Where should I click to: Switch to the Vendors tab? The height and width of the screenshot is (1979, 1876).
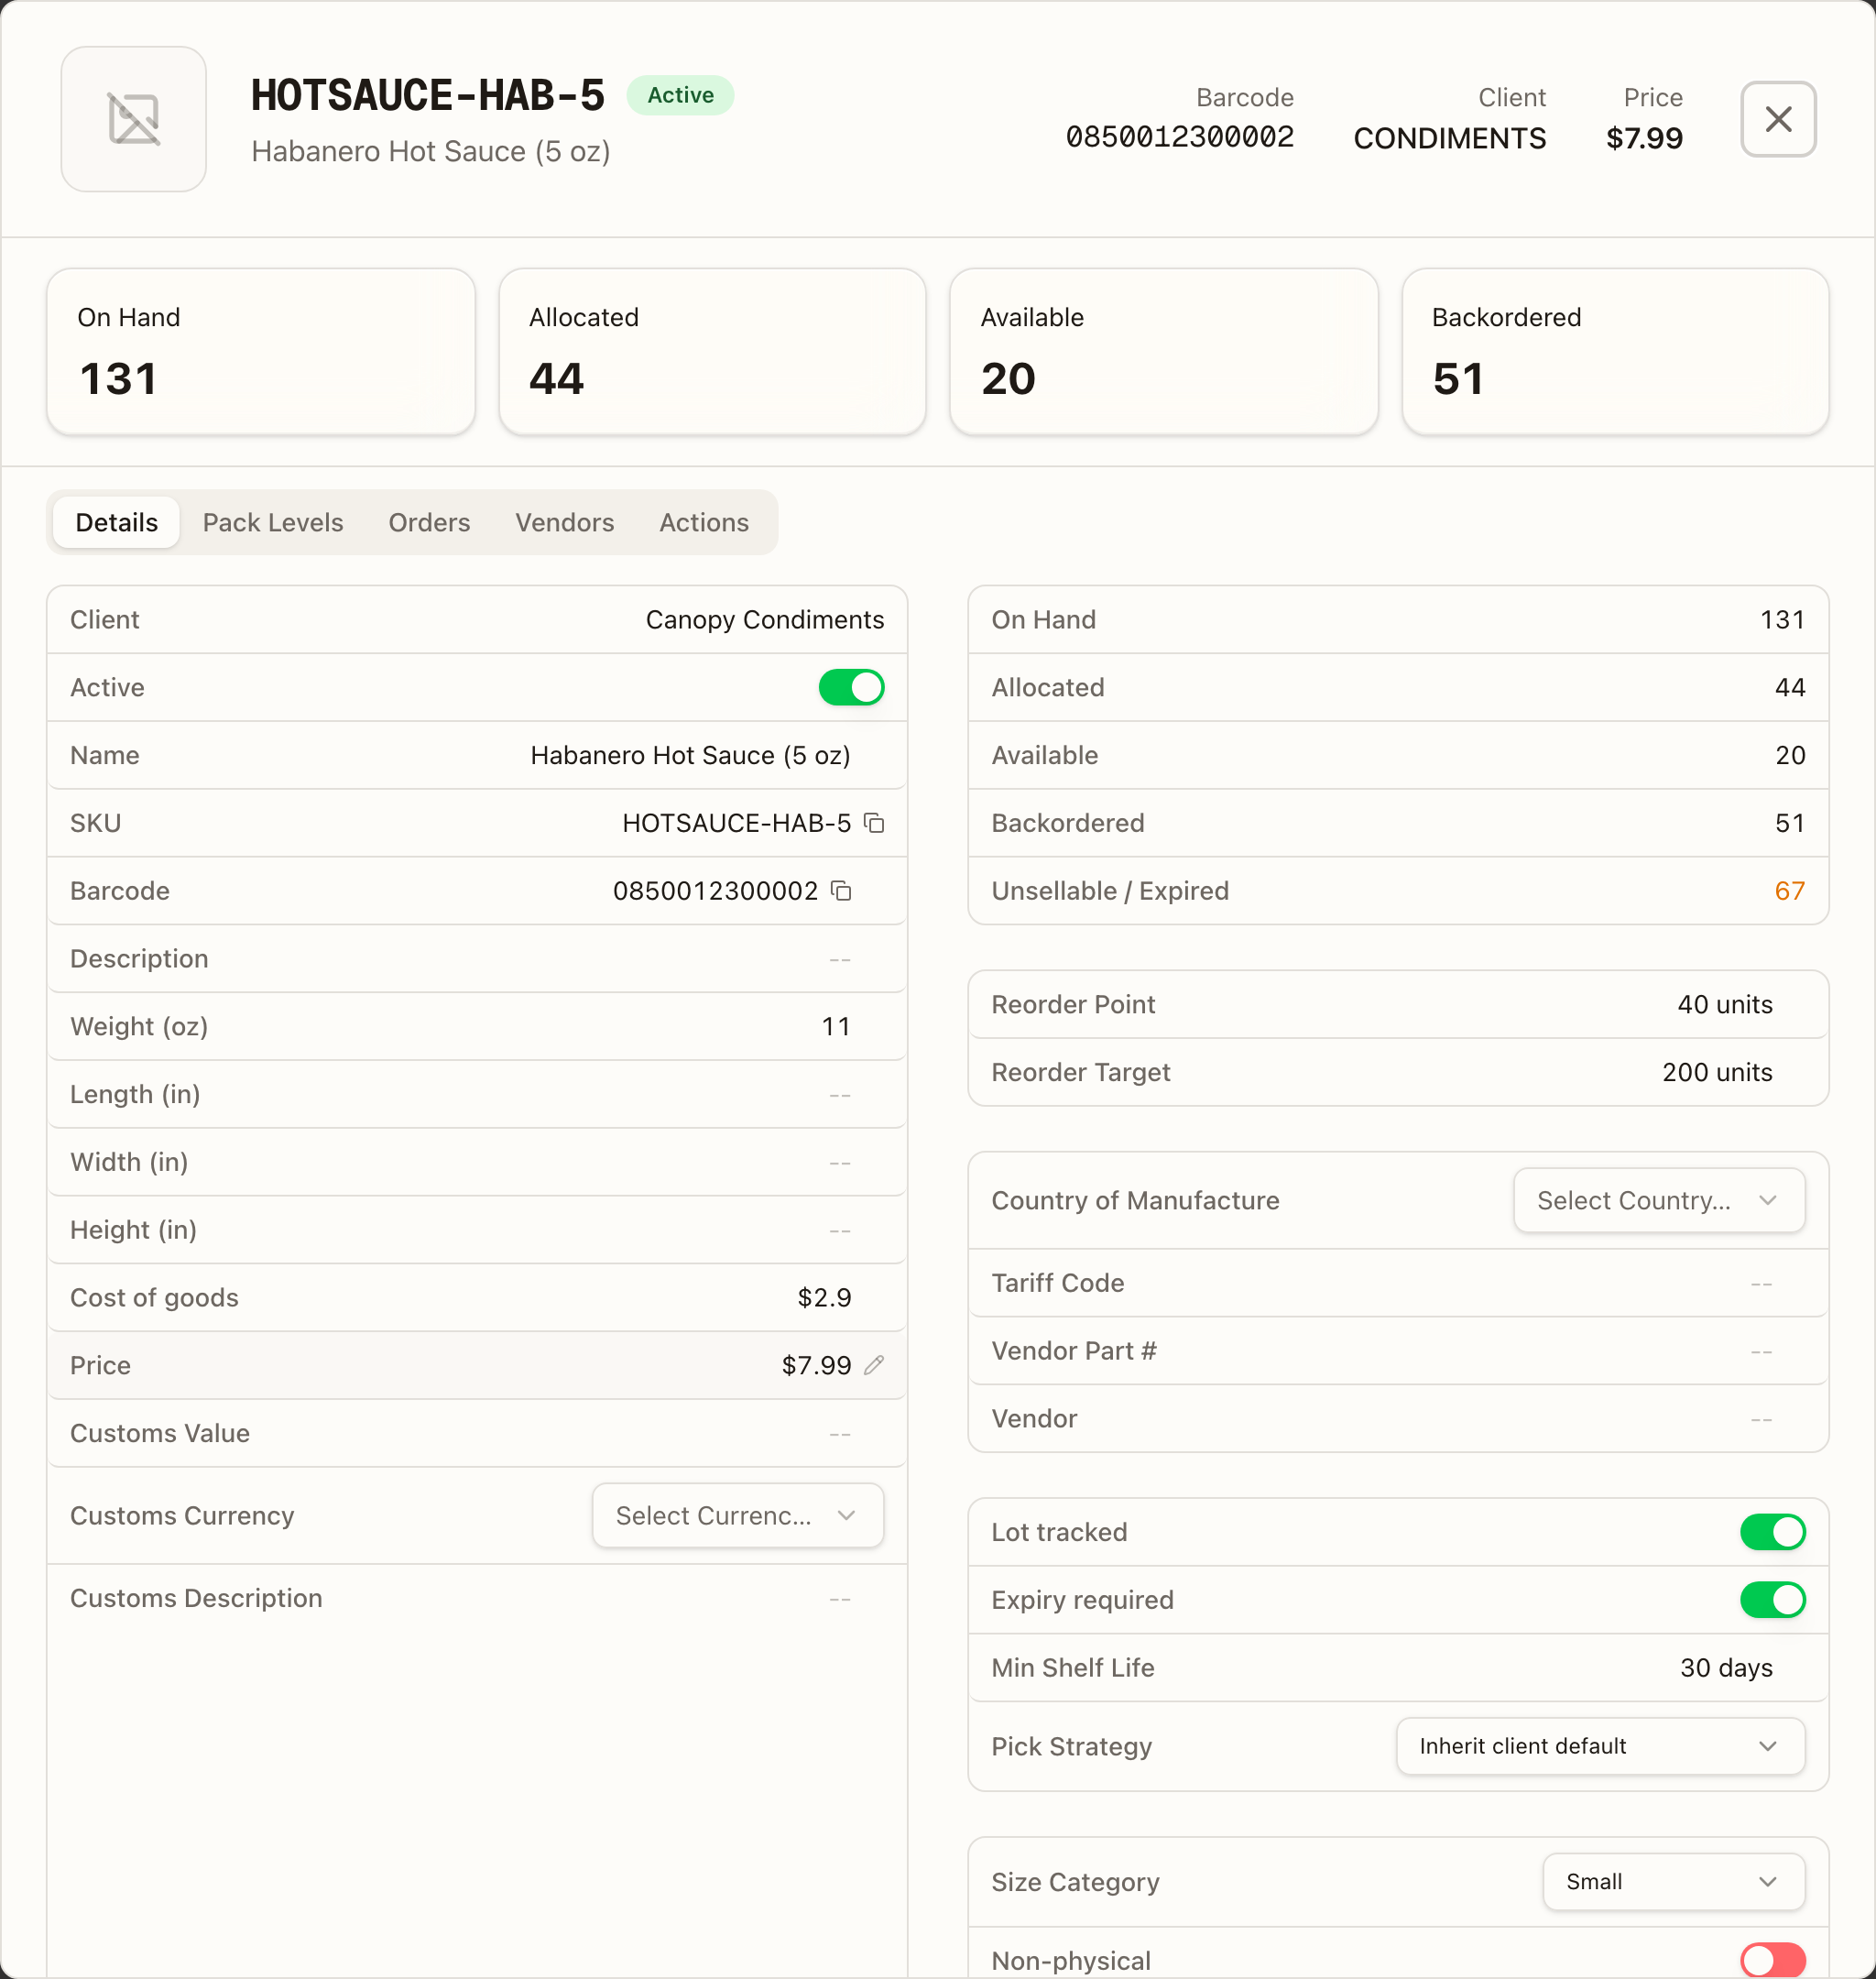[565, 522]
